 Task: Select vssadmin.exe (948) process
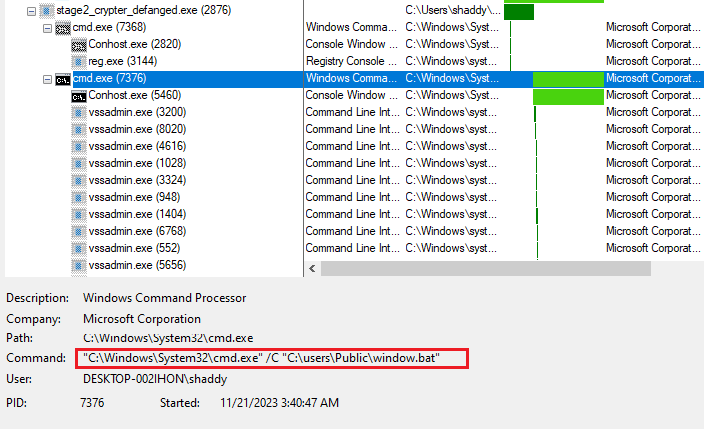pyautogui.click(x=134, y=197)
